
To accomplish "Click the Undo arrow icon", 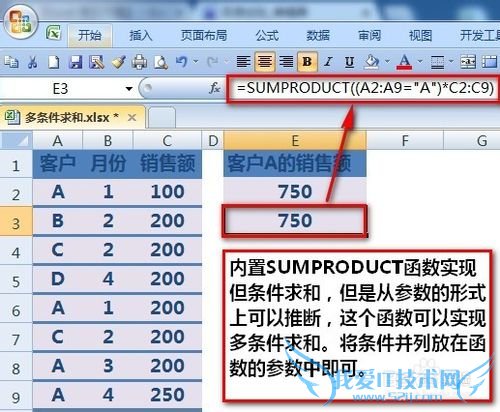I will [x=182, y=62].
